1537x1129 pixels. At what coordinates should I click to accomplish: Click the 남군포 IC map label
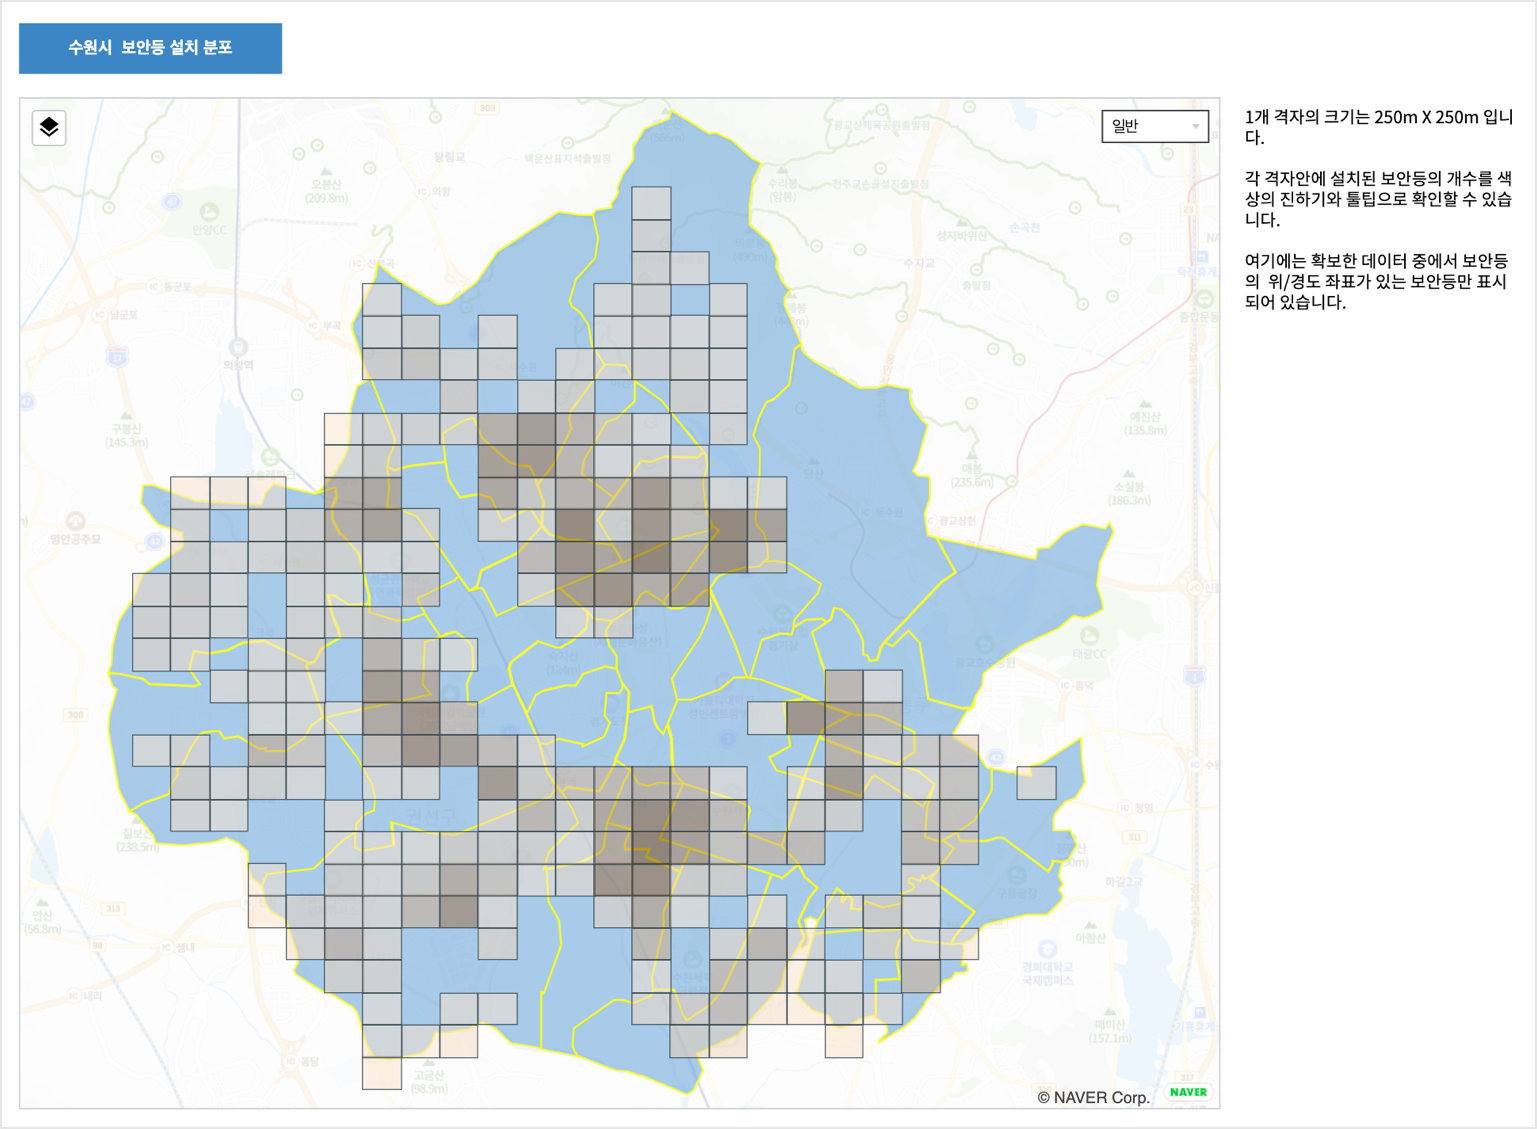(116, 314)
